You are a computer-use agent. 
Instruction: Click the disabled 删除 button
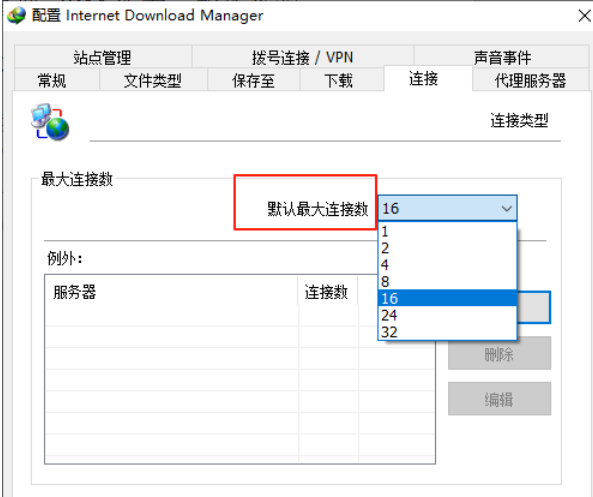coord(499,353)
